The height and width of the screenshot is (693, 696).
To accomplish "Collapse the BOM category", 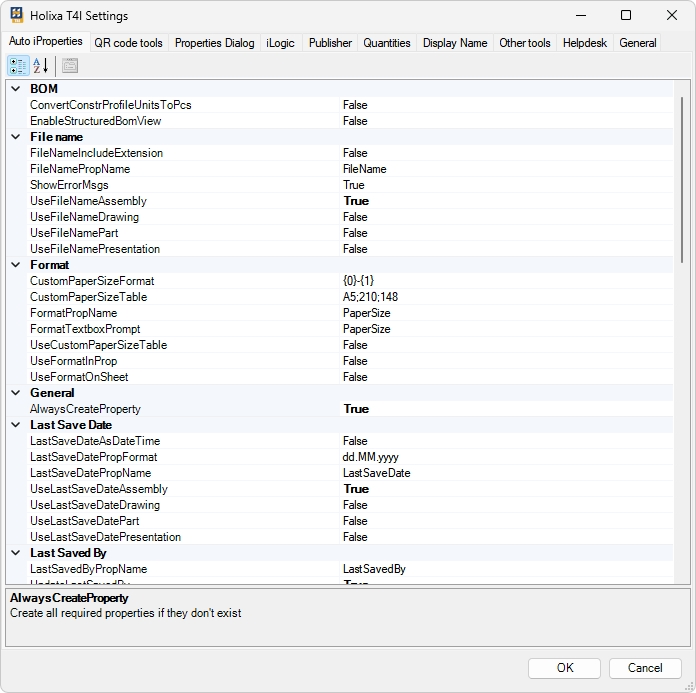I will tap(16, 89).
